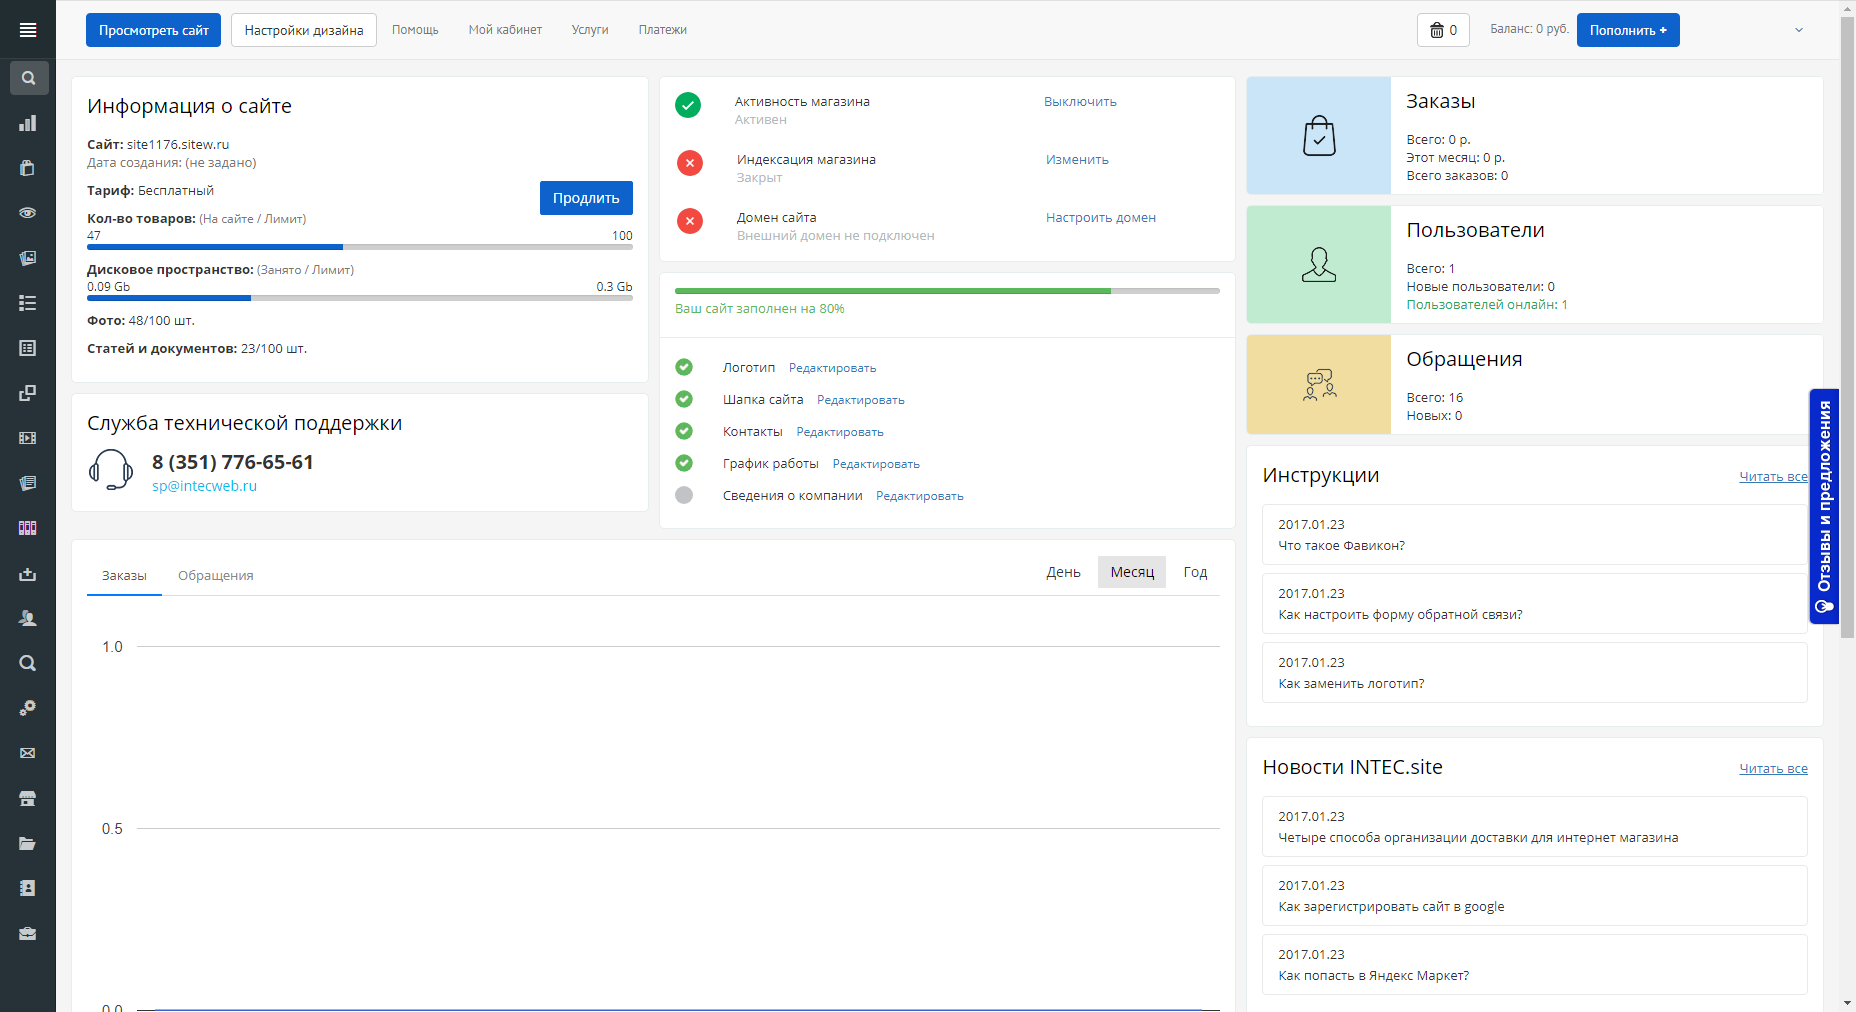Screen dimensions: 1856x1012
Task: Open the gears settings icon in the sidebar
Action: click(x=28, y=708)
